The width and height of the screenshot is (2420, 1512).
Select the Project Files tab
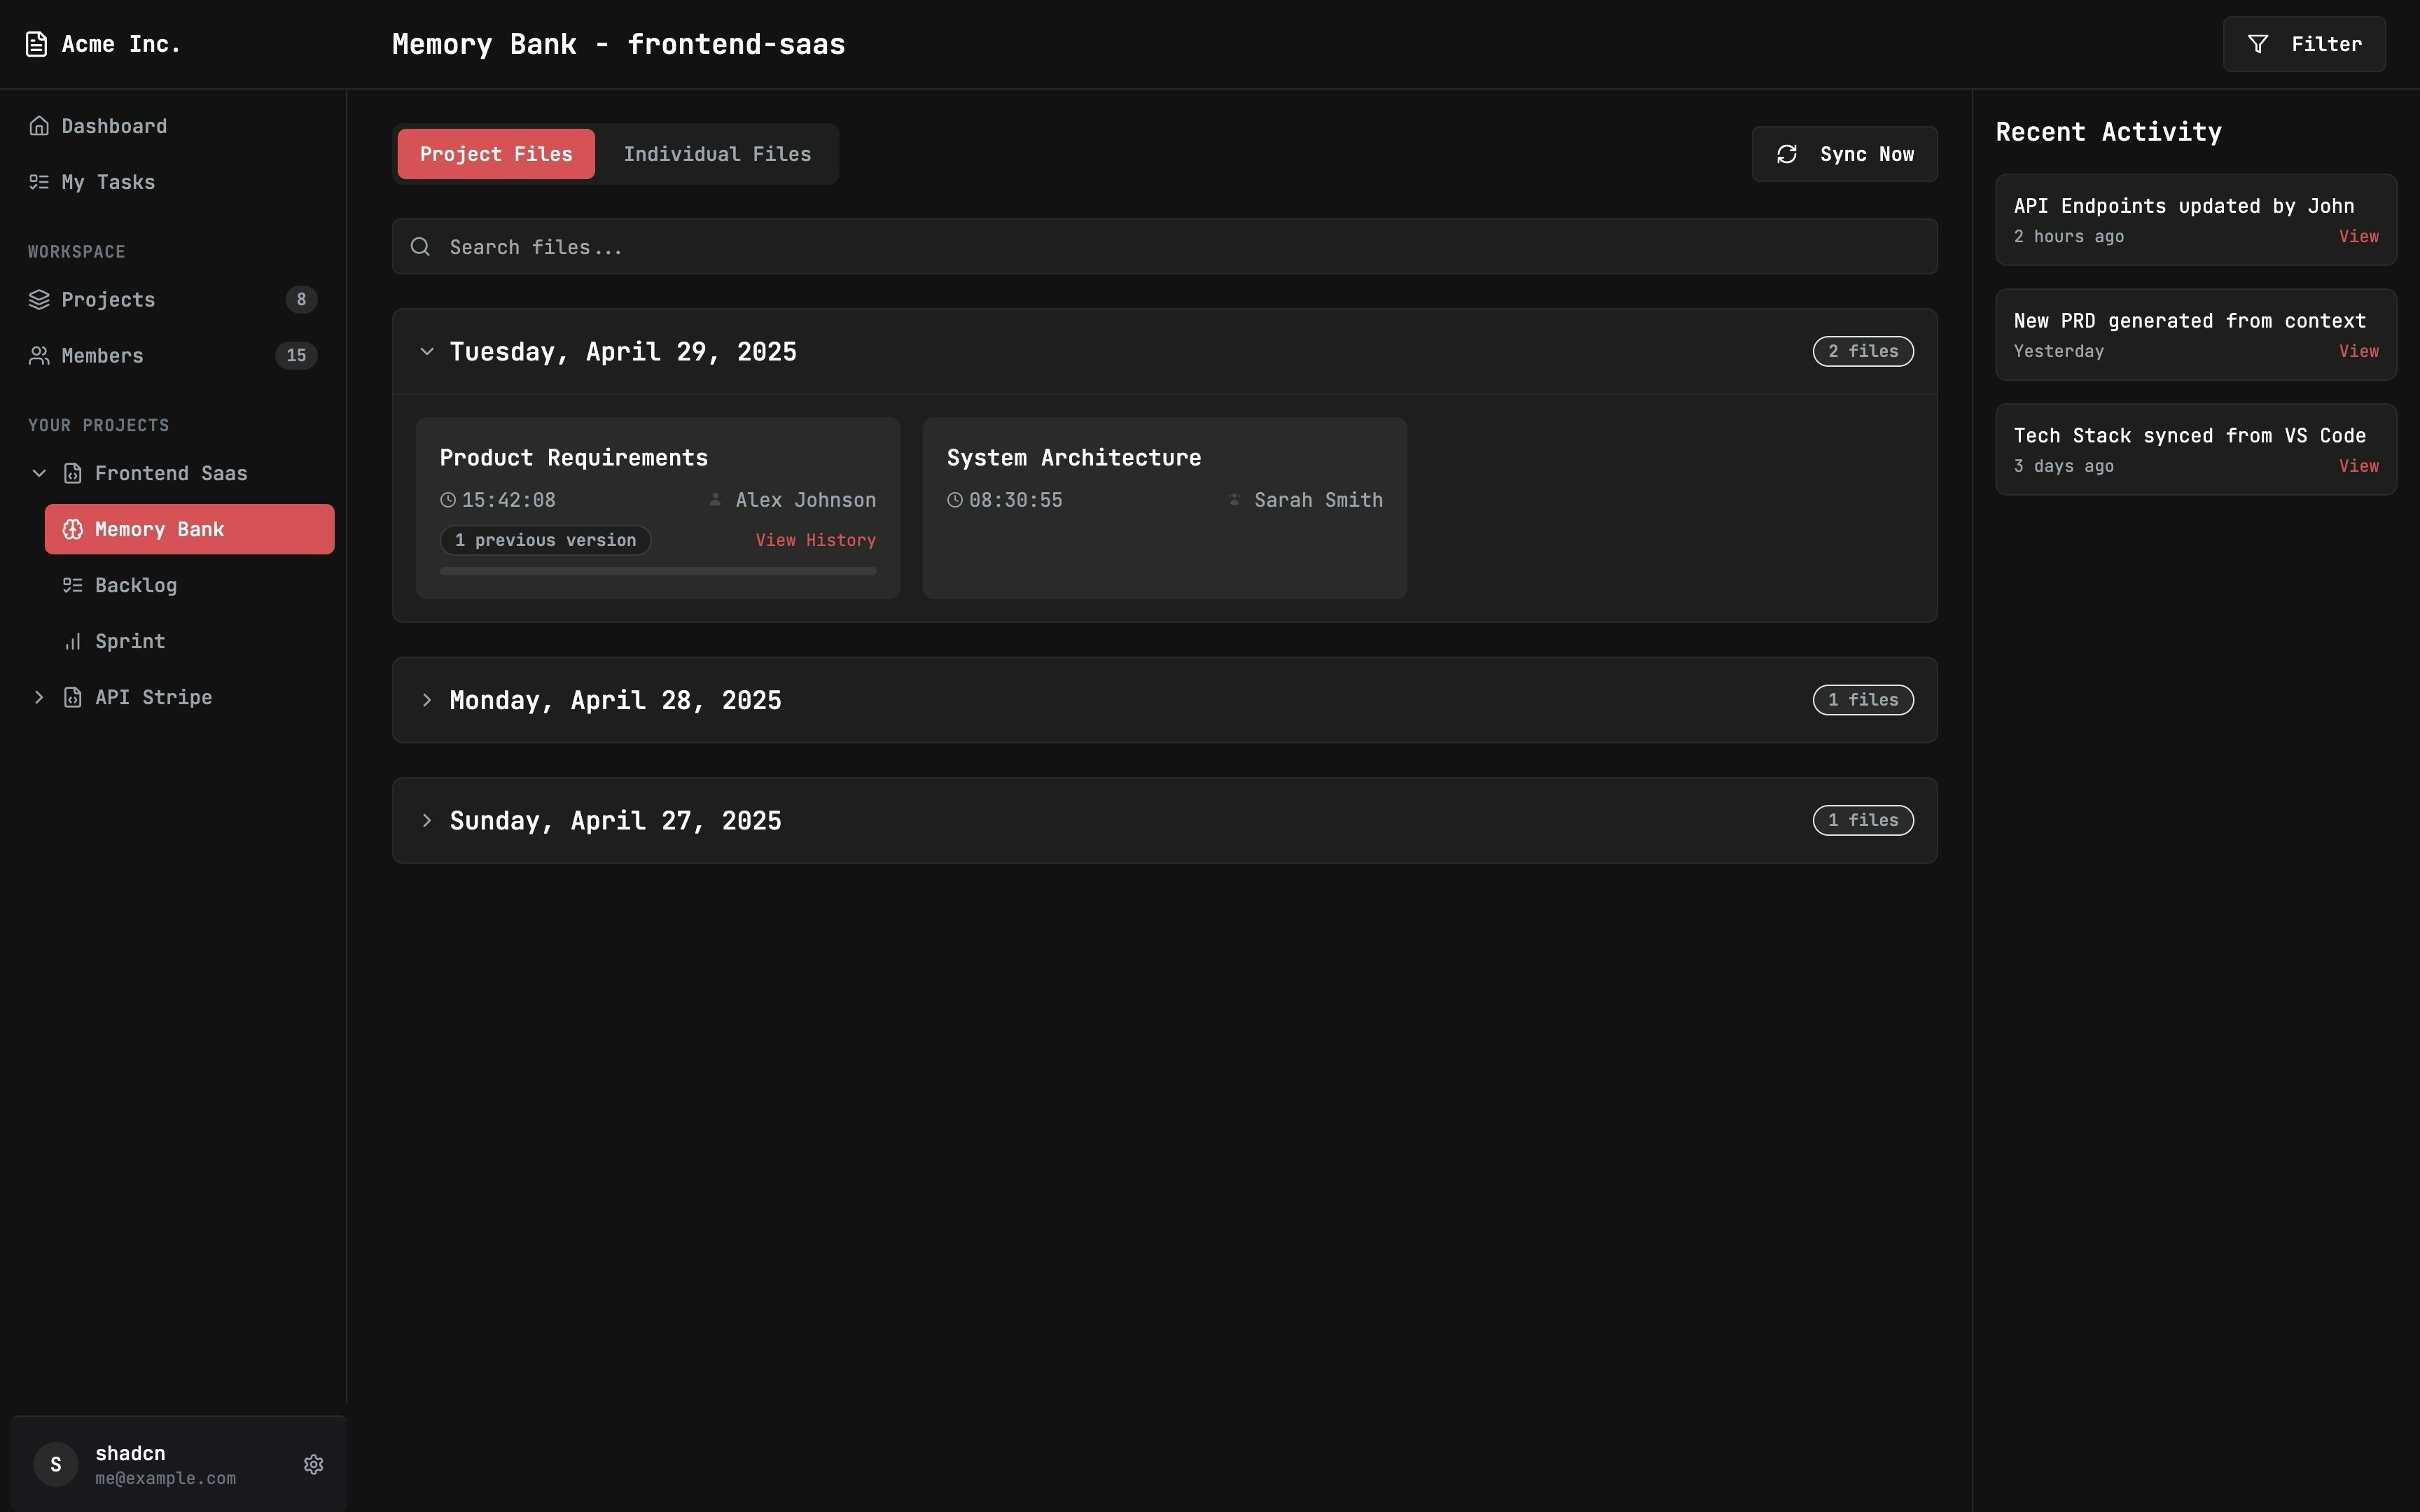(x=496, y=154)
